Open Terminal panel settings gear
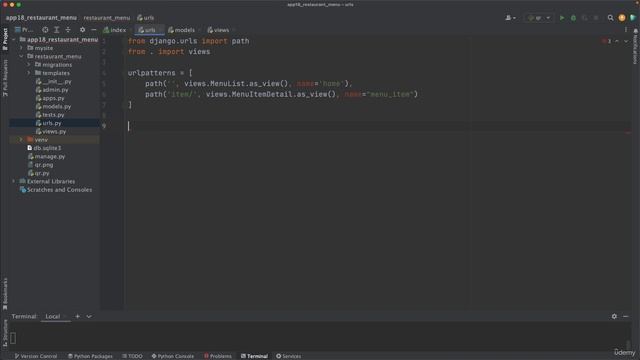Viewport: 640px width, 360px height. tap(614, 316)
